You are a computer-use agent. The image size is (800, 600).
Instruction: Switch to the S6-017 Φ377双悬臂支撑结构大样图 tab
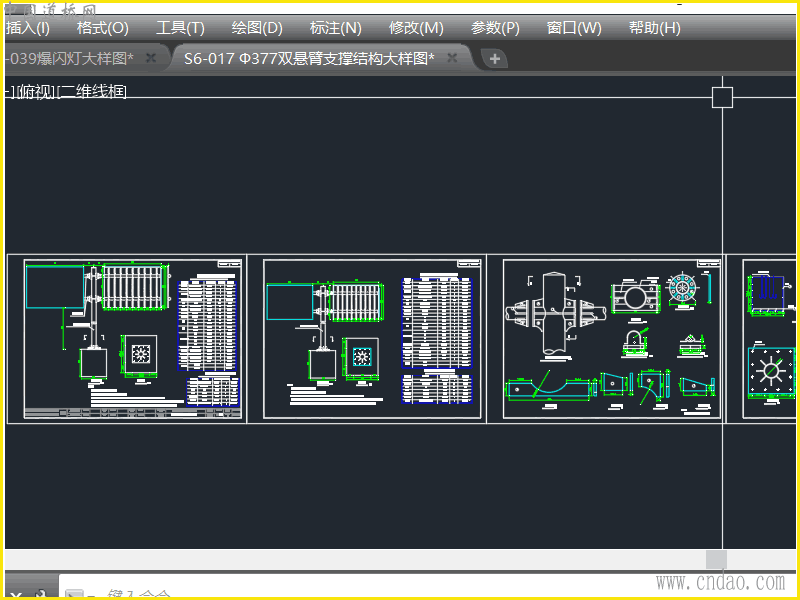309,59
